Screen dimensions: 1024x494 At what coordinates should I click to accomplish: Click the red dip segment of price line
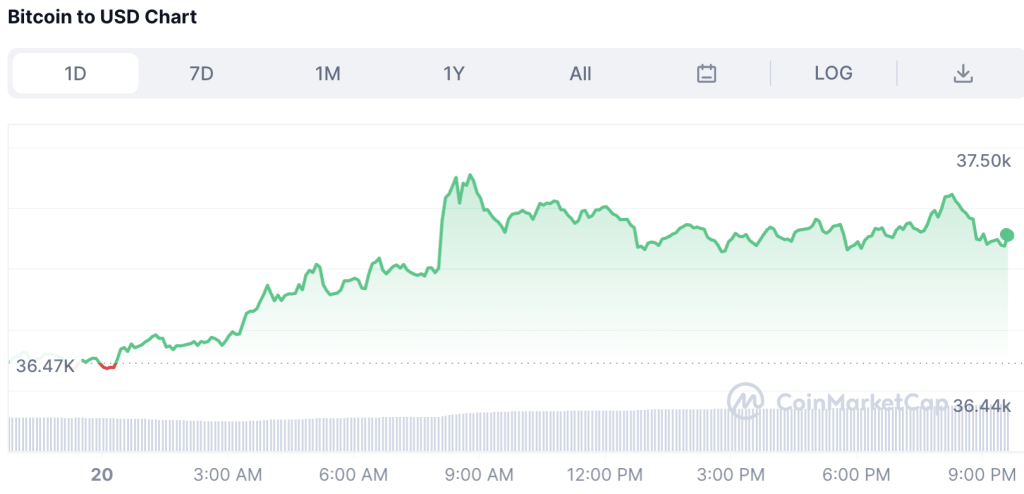click(107, 367)
